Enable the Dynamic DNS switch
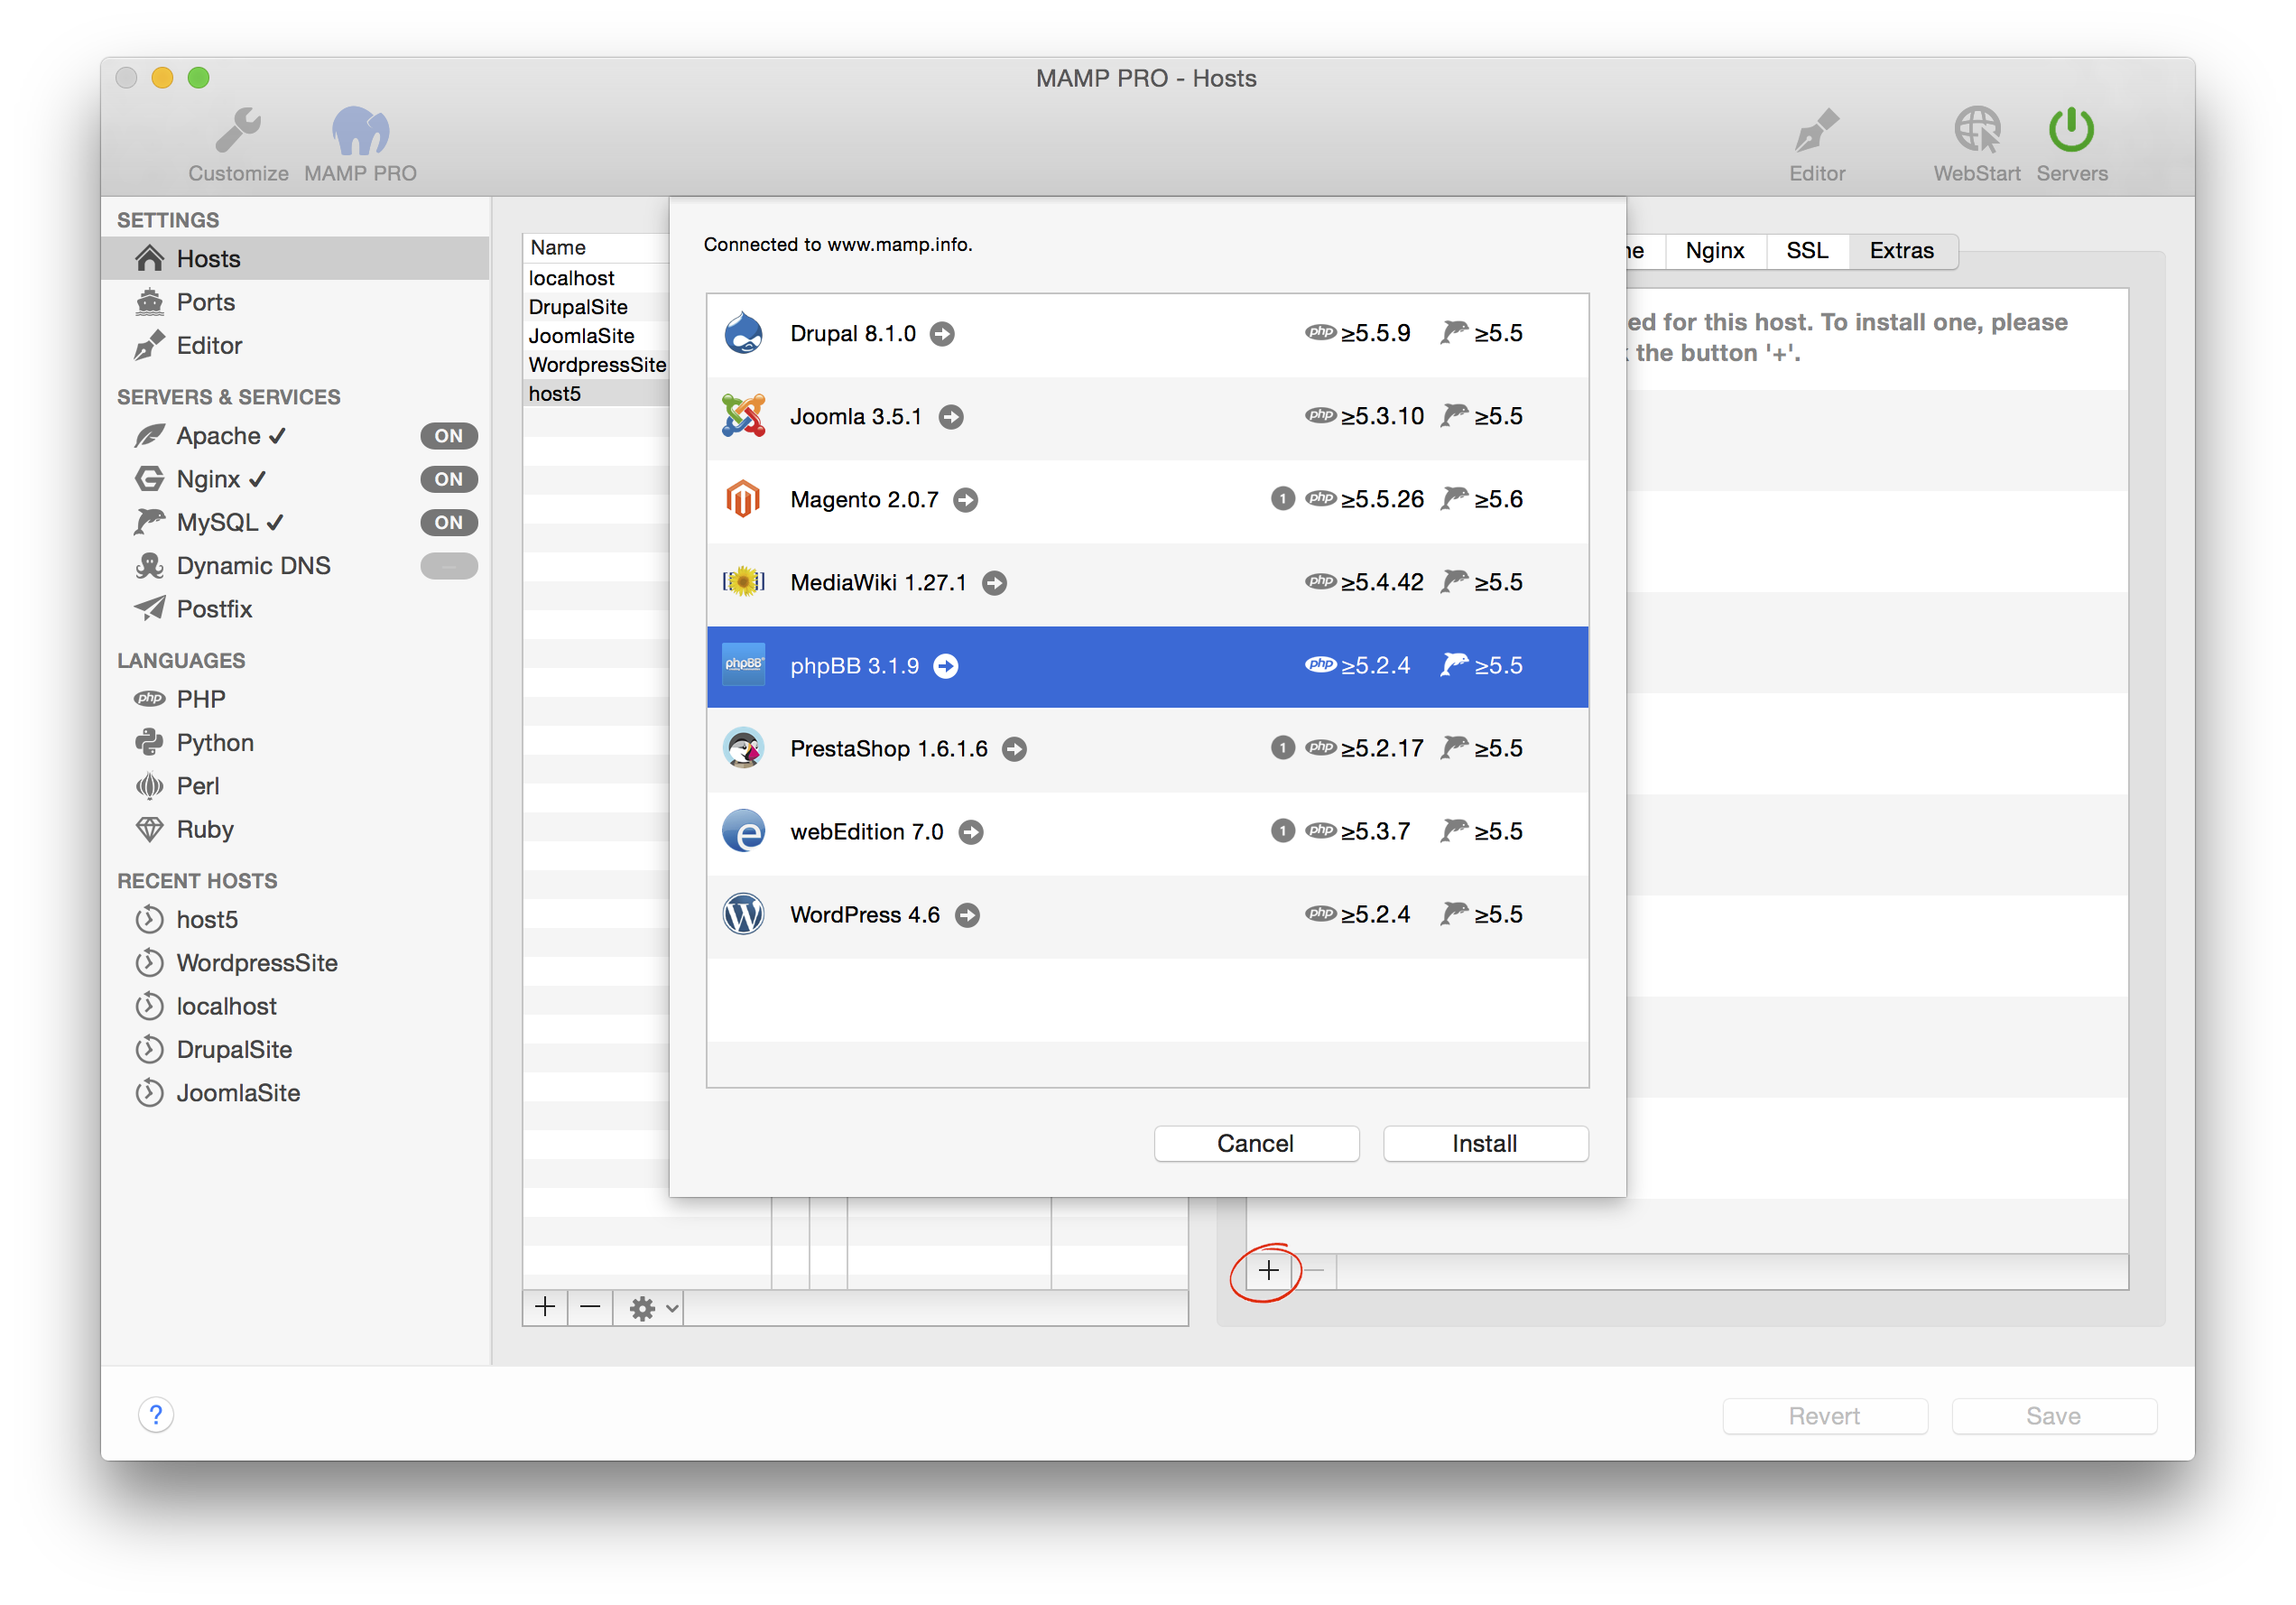This screenshot has height=1605, width=2296. click(448, 566)
